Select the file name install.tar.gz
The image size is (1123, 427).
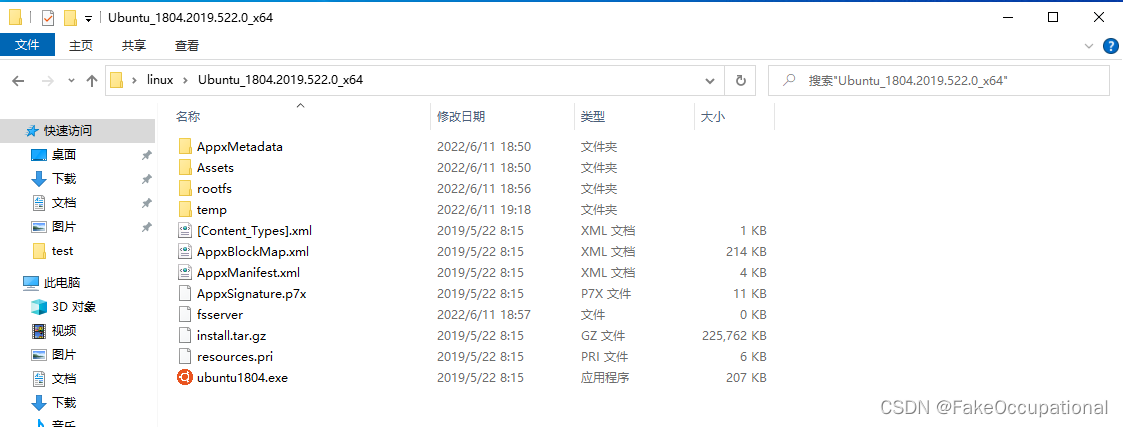232,335
